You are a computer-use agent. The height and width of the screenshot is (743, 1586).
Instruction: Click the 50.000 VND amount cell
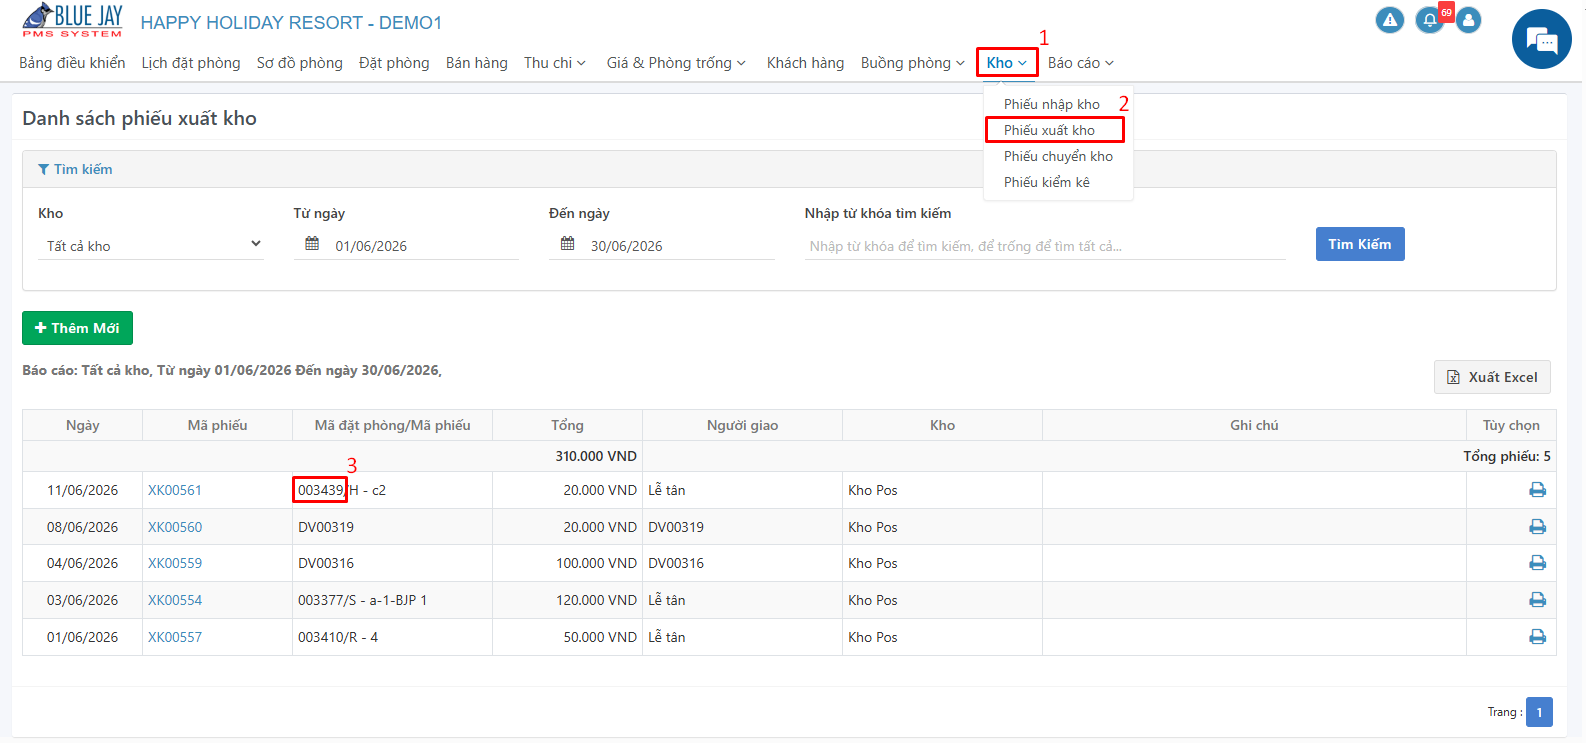(x=567, y=637)
